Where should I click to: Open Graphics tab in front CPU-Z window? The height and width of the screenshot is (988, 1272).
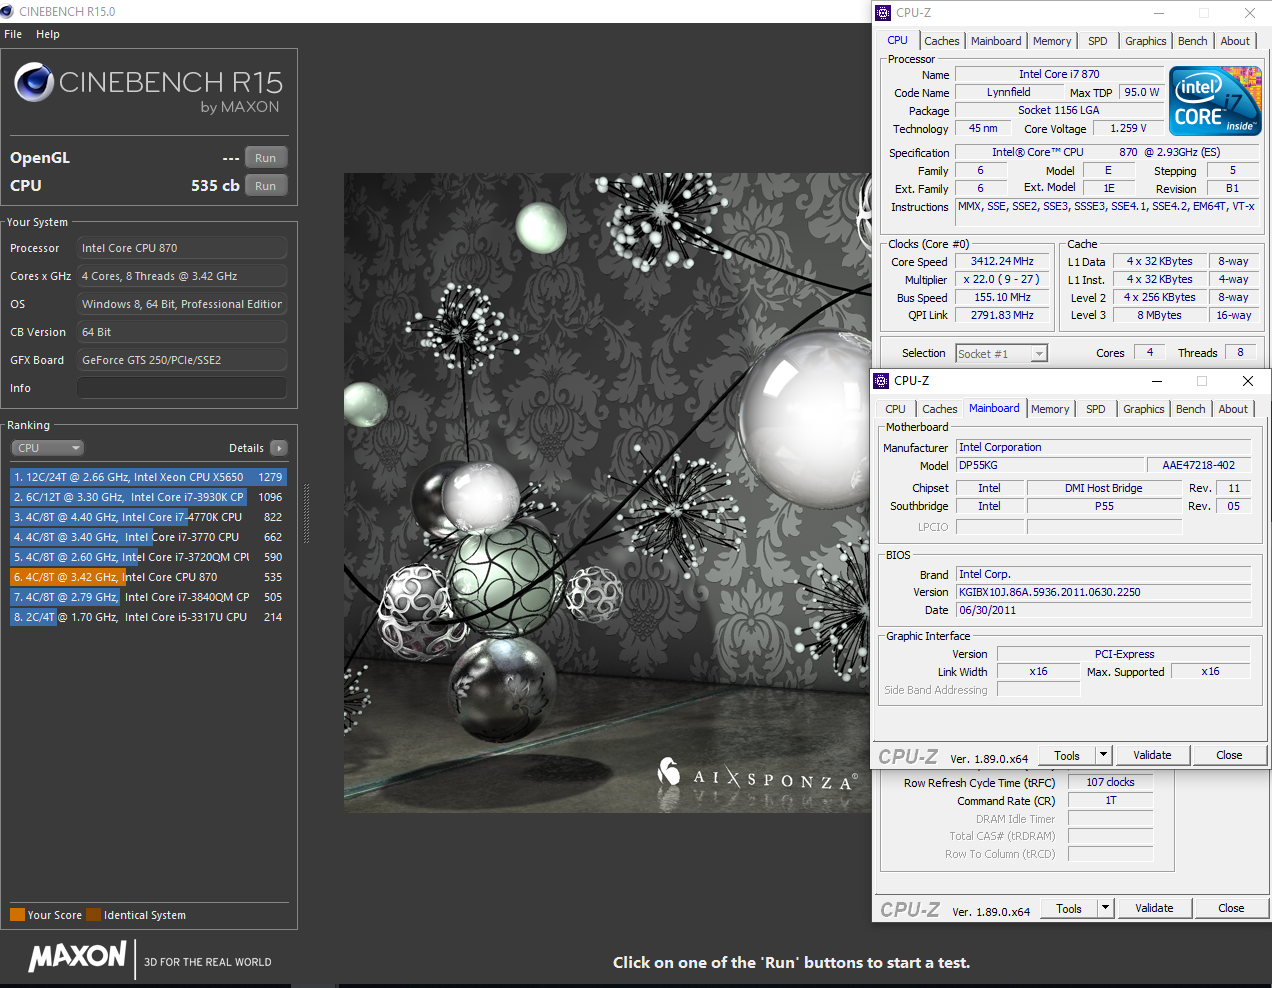[1143, 409]
